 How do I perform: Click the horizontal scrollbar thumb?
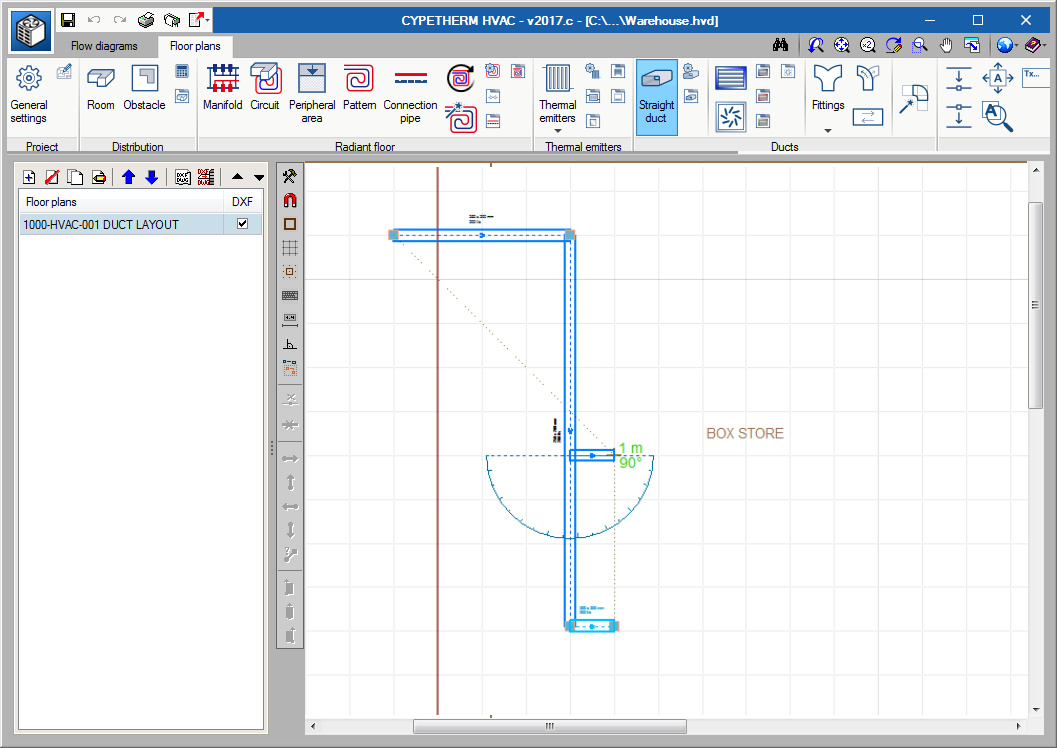coord(549,727)
